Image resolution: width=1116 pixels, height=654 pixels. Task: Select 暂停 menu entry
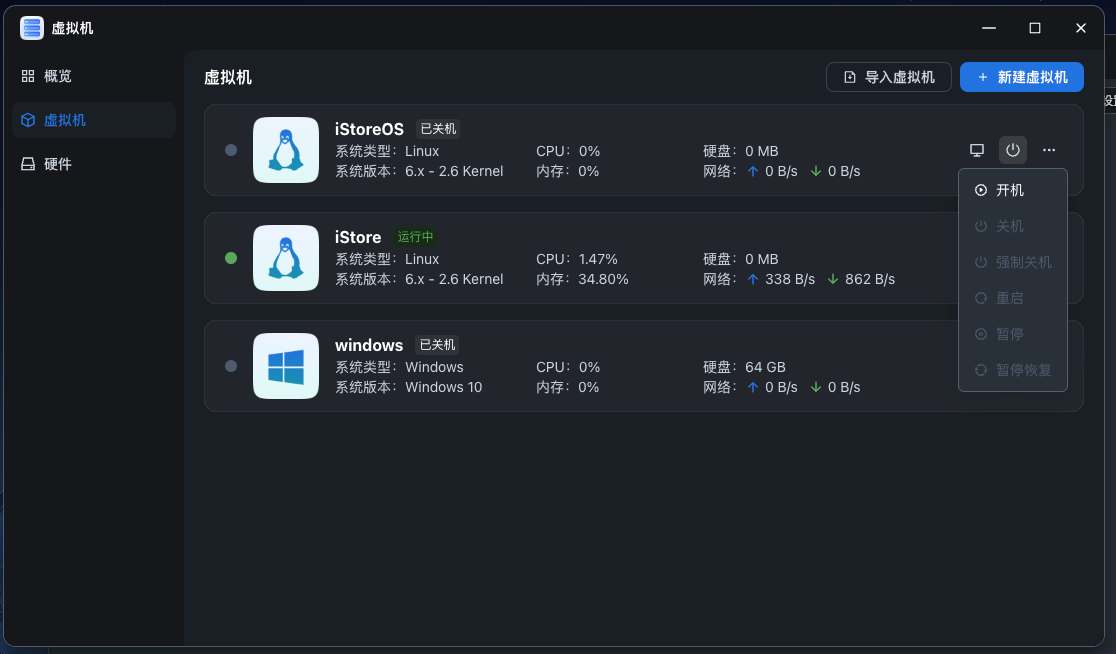[1012, 334]
